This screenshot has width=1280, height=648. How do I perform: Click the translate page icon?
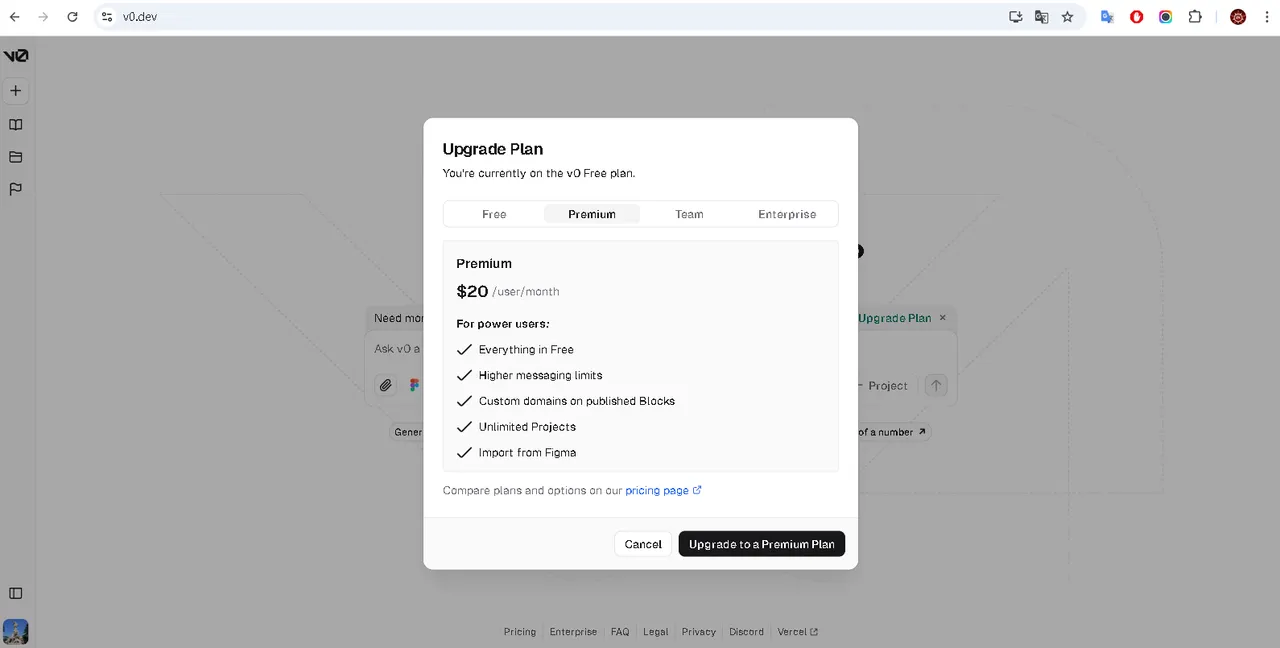click(x=1042, y=17)
